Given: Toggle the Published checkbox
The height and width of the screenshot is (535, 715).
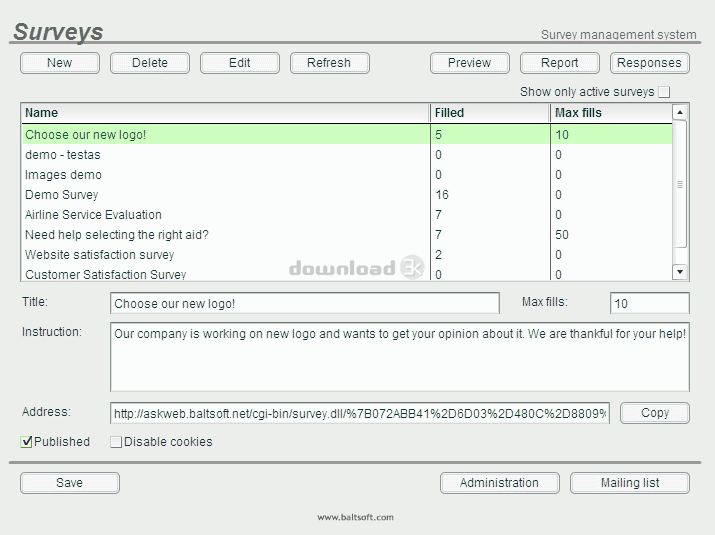Looking at the screenshot, I should (26, 442).
